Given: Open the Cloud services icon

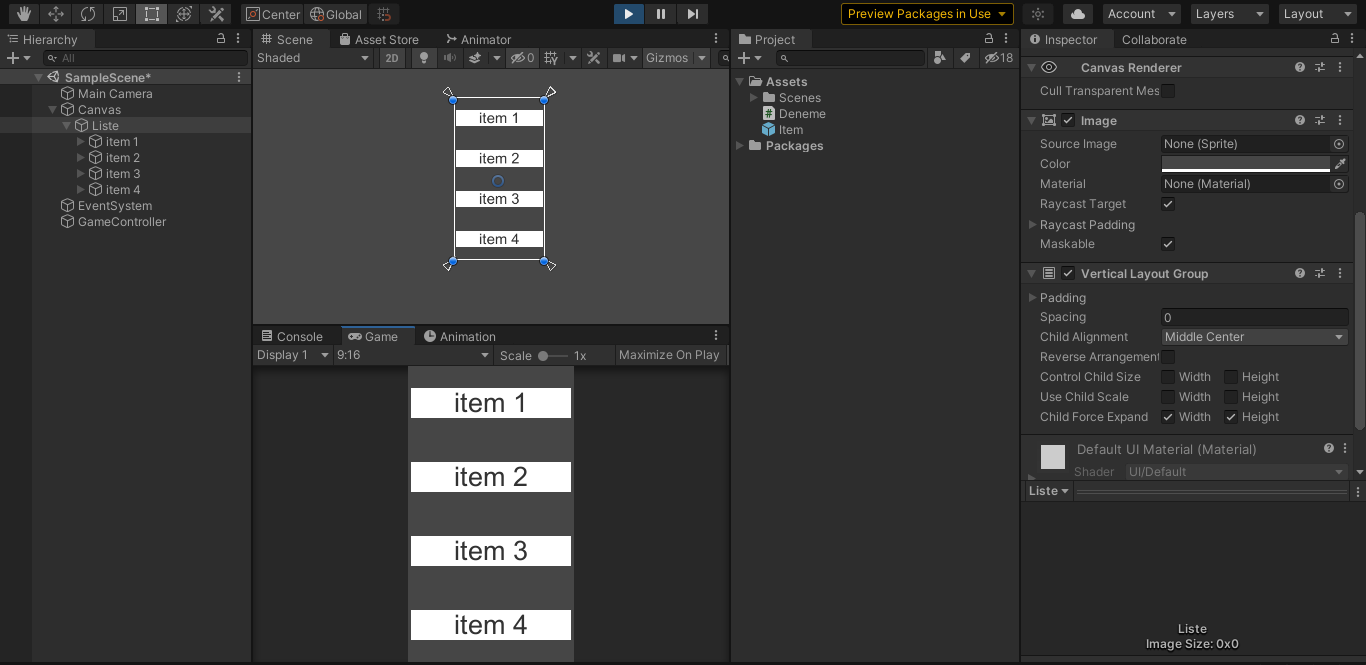Looking at the screenshot, I should point(1077,14).
